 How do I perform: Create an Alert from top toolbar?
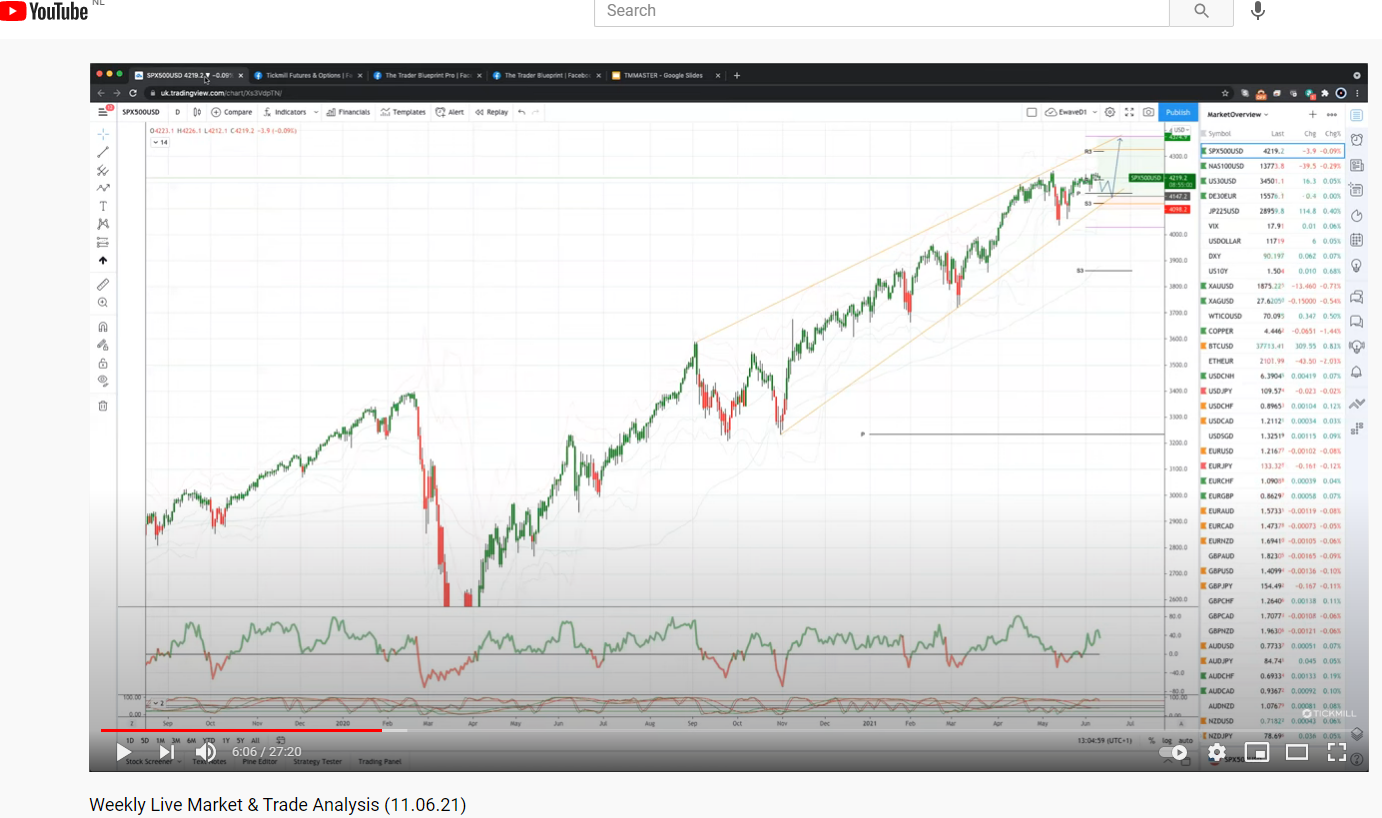[x=450, y=112]
